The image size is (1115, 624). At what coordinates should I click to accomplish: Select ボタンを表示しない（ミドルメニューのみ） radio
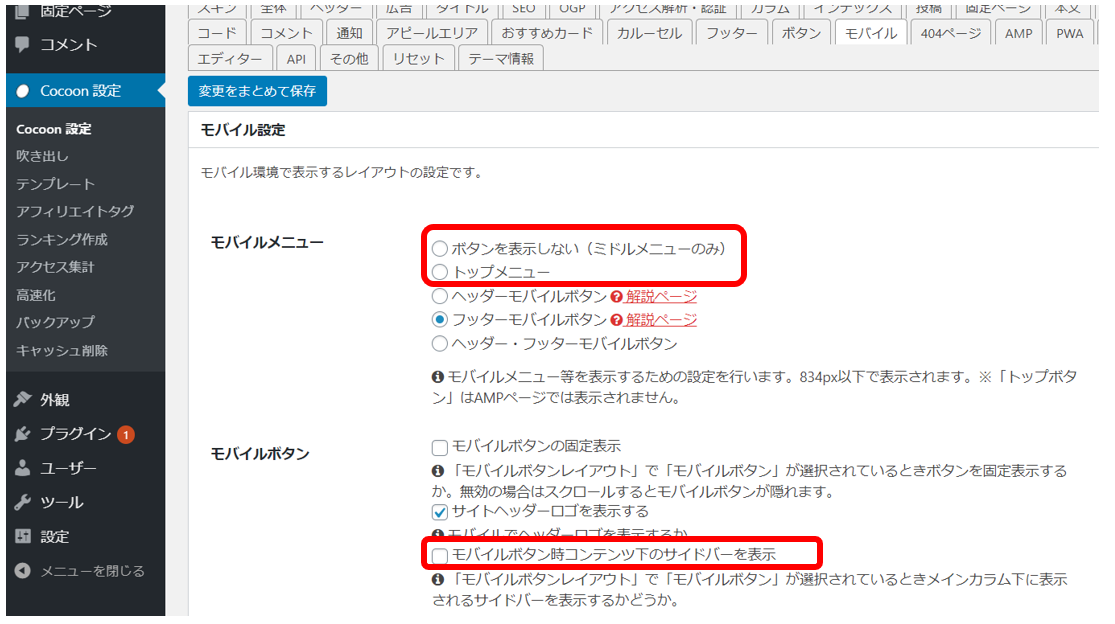tap(439, 249)
